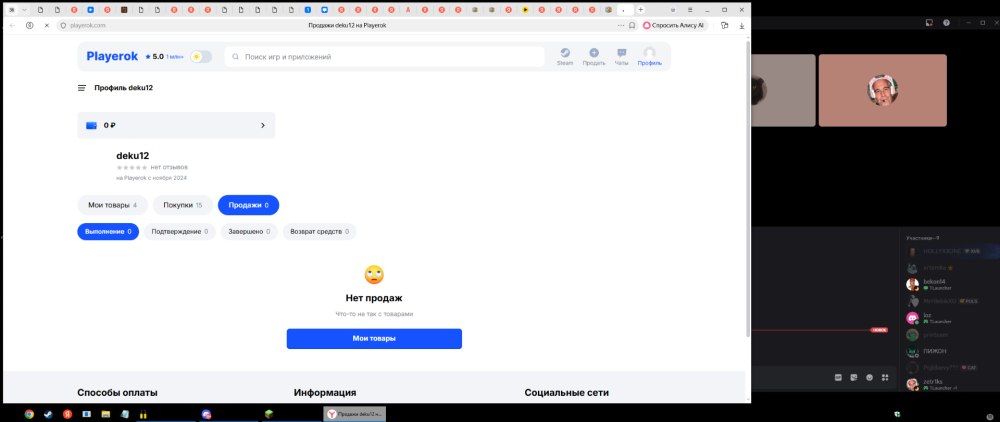Open Discord help question mark icon
Image resolution: width=1000 pixels, height=422 pixels.
tap(946, 22)
